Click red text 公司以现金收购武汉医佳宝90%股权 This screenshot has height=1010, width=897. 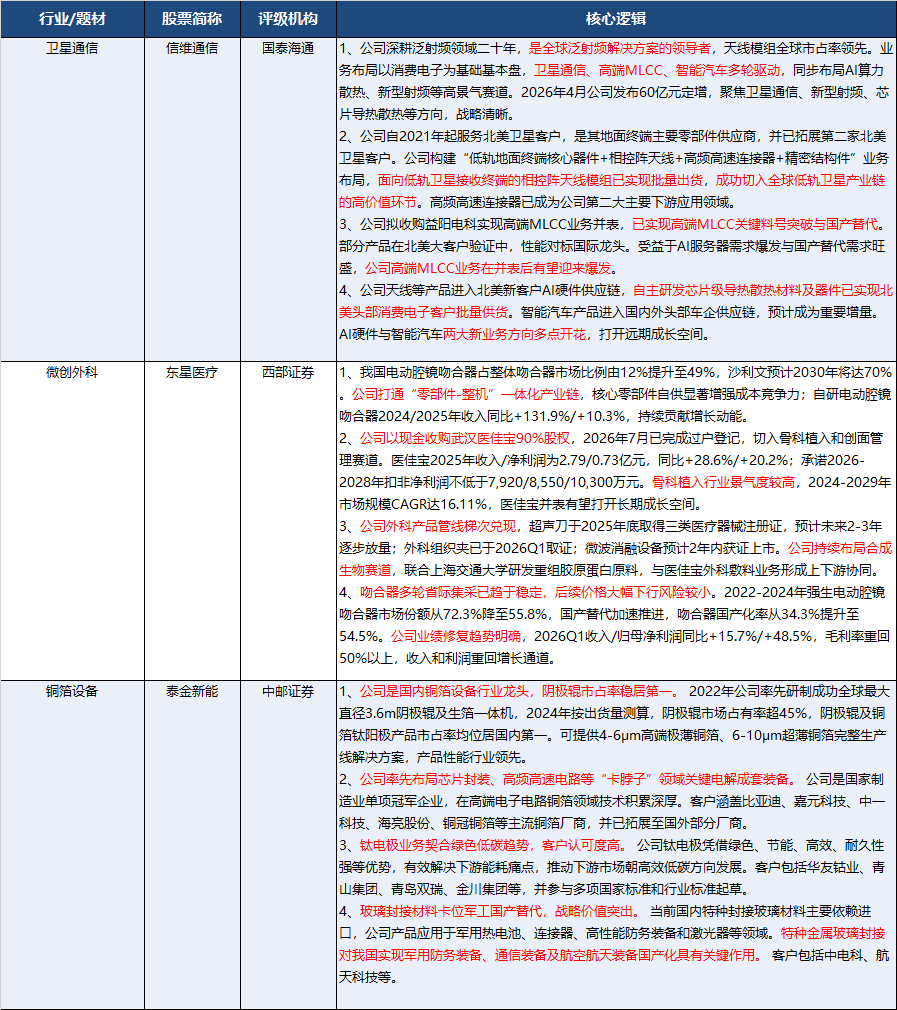click(x=465, y=439)
